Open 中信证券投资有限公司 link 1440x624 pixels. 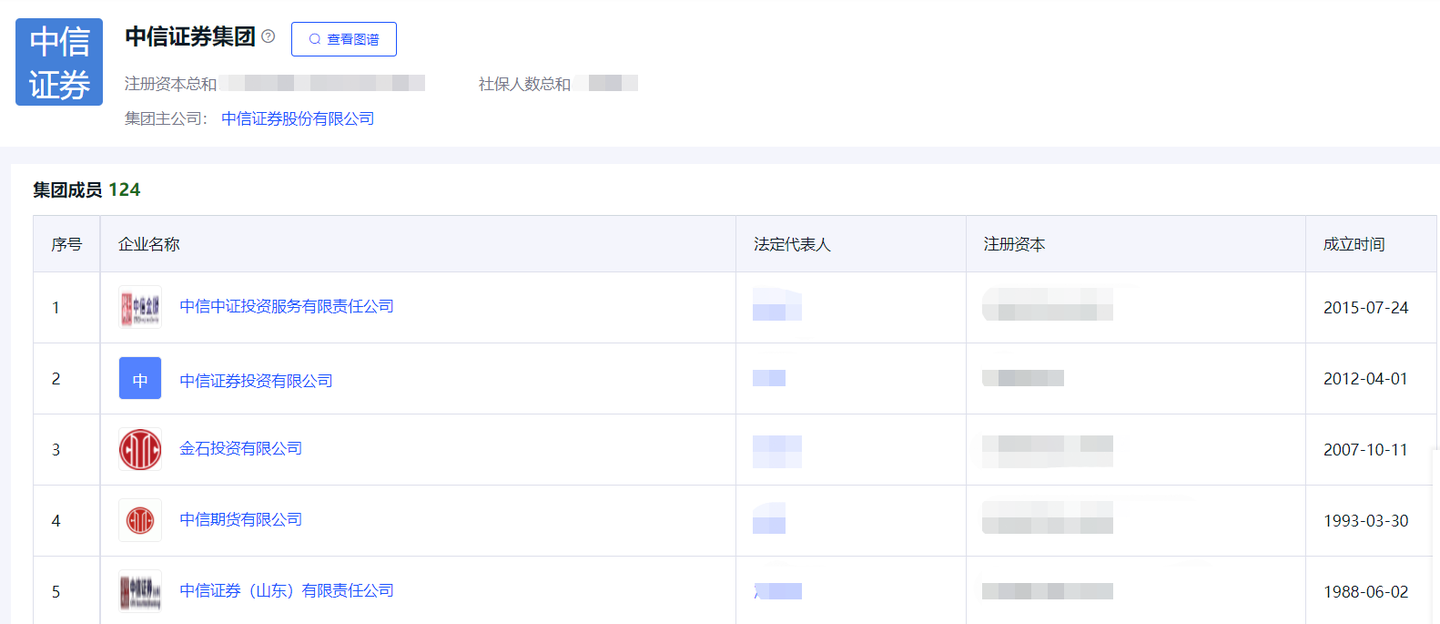256,380
